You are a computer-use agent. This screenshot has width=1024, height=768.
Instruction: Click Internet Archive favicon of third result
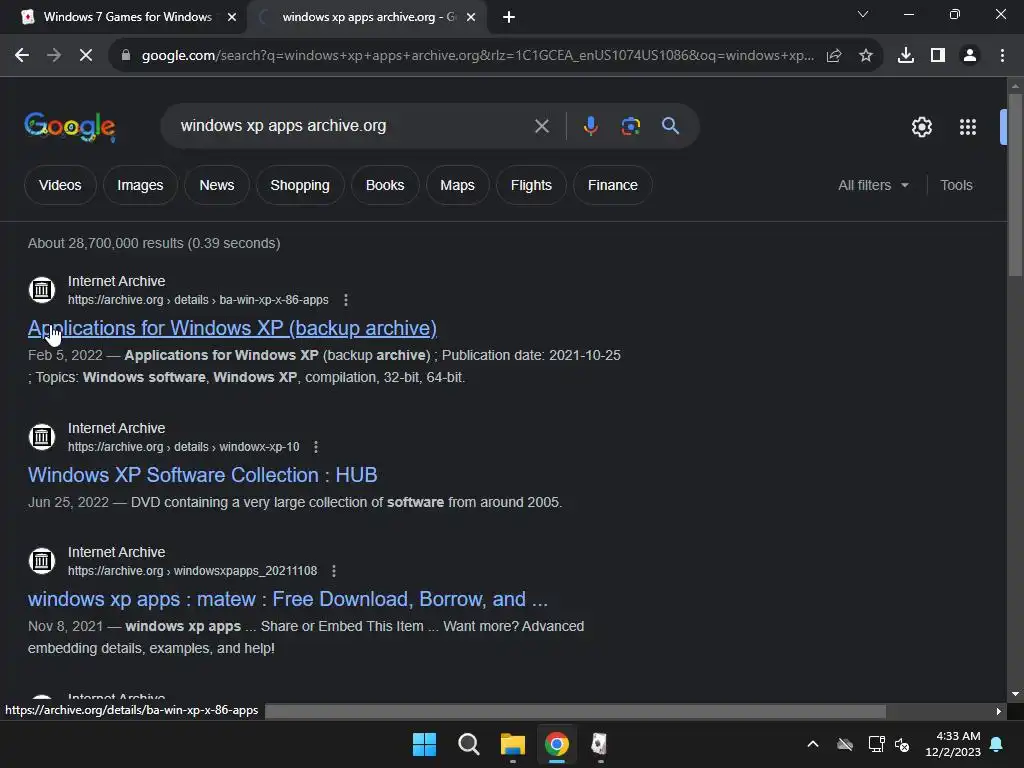click(x=42, y=560)
